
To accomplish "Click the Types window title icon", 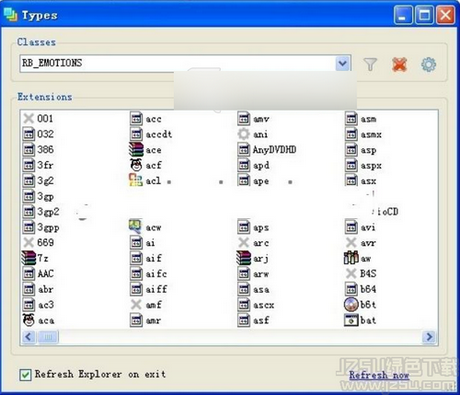I will click(x=10, y=15).
